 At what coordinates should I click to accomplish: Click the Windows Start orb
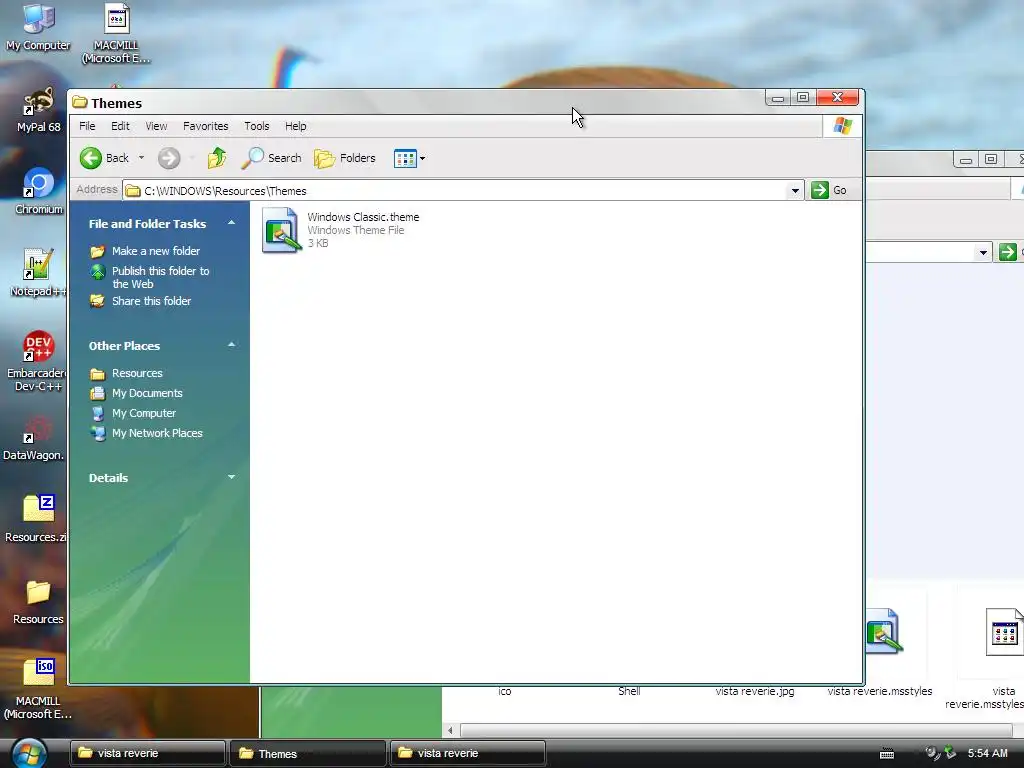[29, 754]
